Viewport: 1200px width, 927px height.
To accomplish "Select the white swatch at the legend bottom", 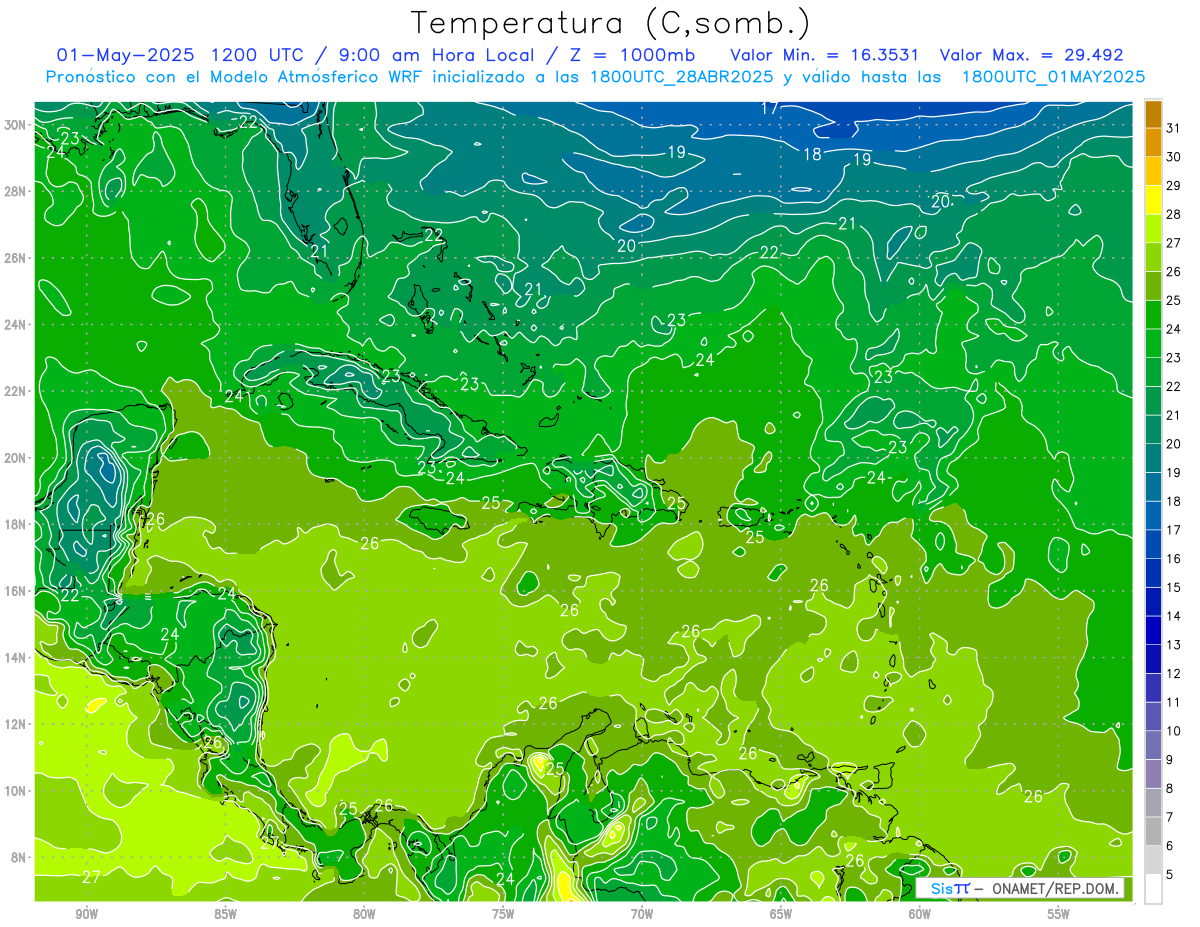I will pyautogui.click(x=1154, y=889).
